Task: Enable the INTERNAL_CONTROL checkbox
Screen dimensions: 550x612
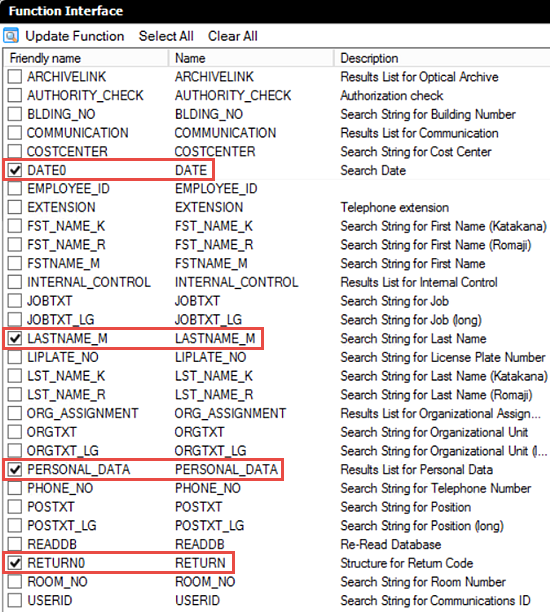Action: 15,282
